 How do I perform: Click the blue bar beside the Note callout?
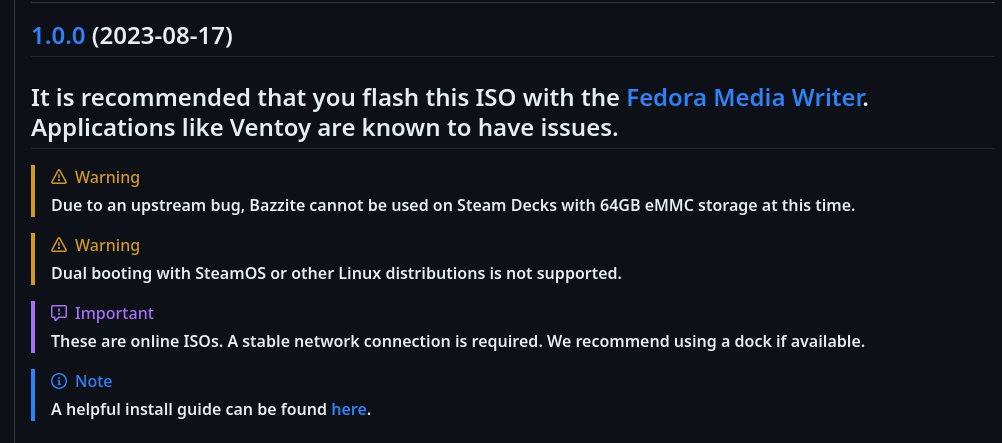tap(33, 395)
